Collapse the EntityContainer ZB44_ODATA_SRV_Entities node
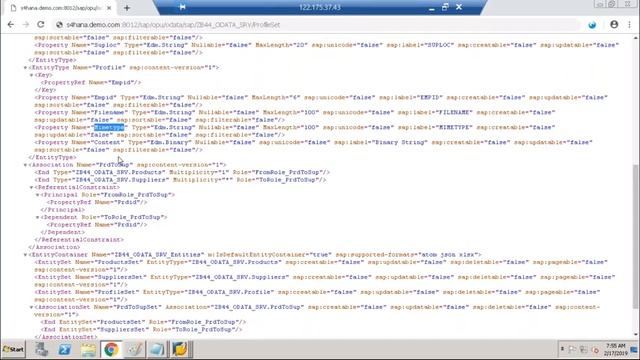 pyautogui.click(x=25, y=255)
